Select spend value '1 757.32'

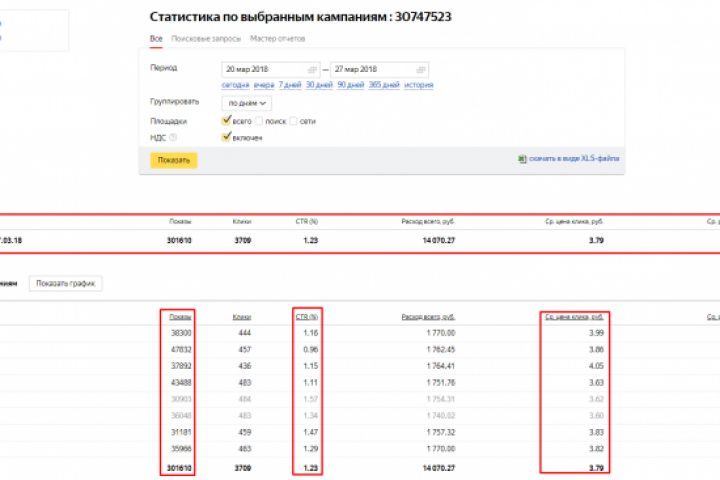coord(441,432)
